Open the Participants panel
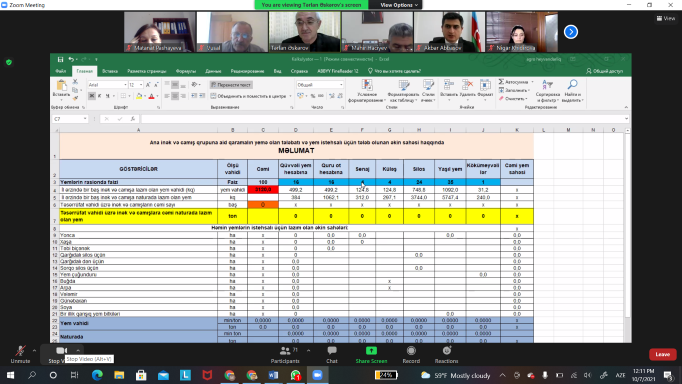This screenshot has width=682, height=384. point(285,354)
